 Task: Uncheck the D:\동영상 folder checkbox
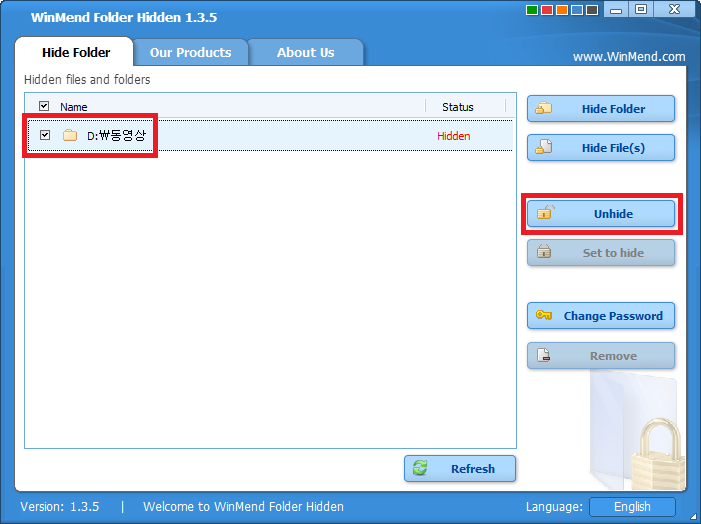point(45,135)
